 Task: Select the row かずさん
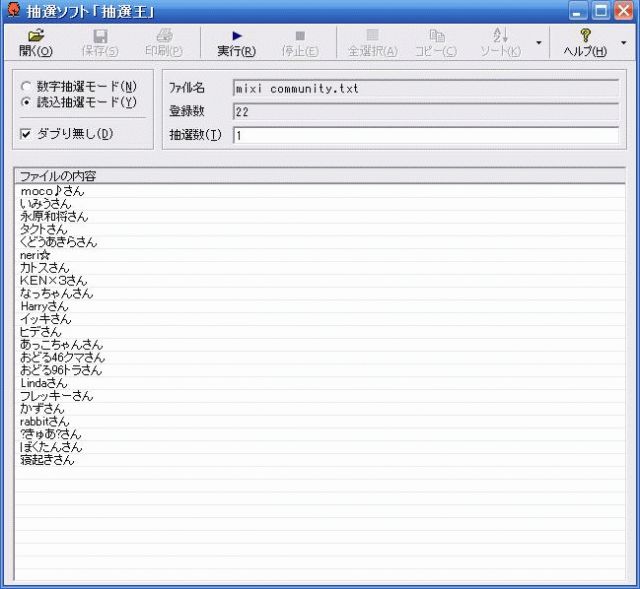[320, 409]
